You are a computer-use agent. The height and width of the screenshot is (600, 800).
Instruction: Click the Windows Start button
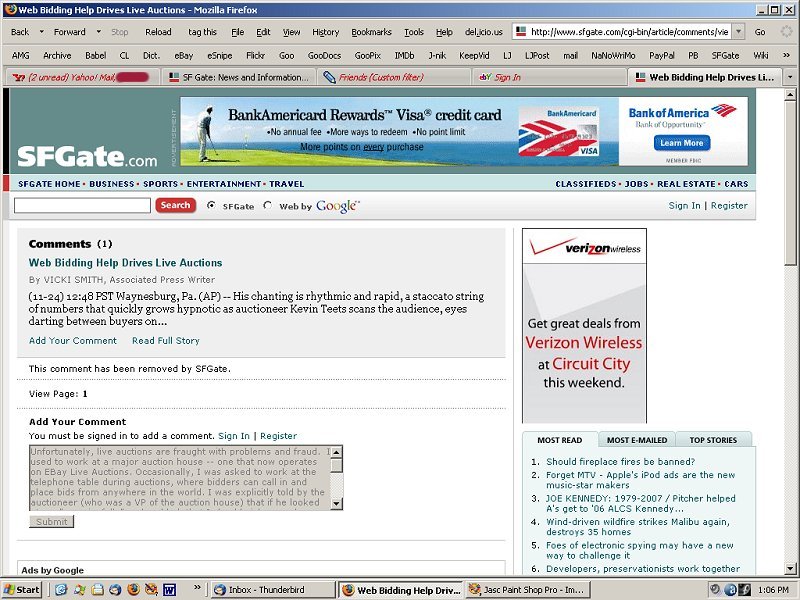click(22, 590)
